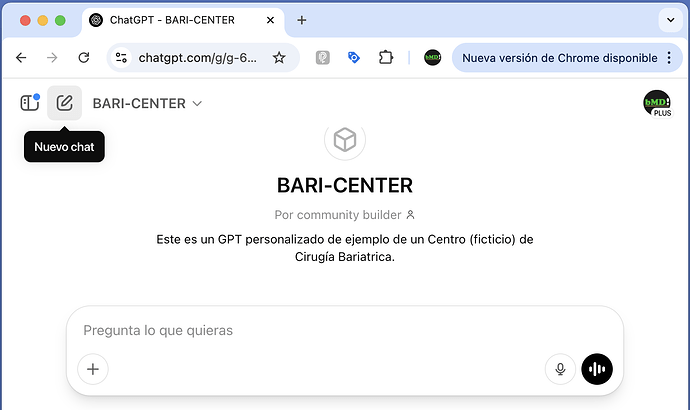Click the chatgpt.com address bar URL
This screenshot has width=690, height=410.
(x=198, y=58)
